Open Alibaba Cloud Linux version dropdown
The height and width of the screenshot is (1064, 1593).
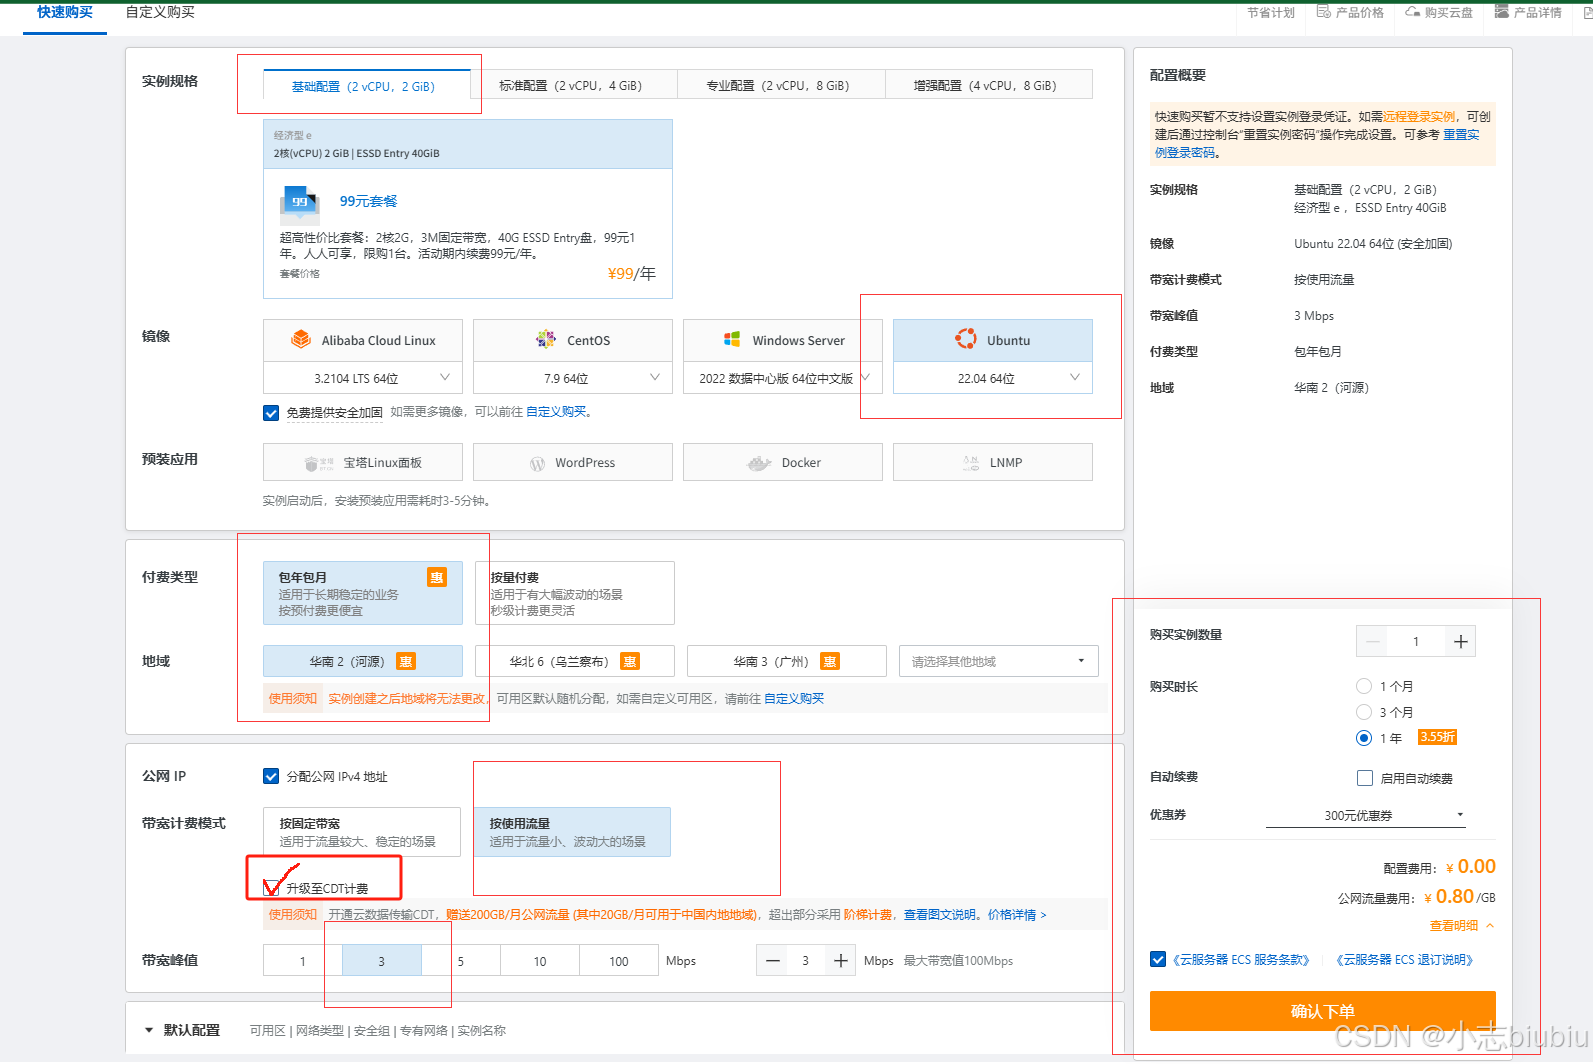click(363, 378)
